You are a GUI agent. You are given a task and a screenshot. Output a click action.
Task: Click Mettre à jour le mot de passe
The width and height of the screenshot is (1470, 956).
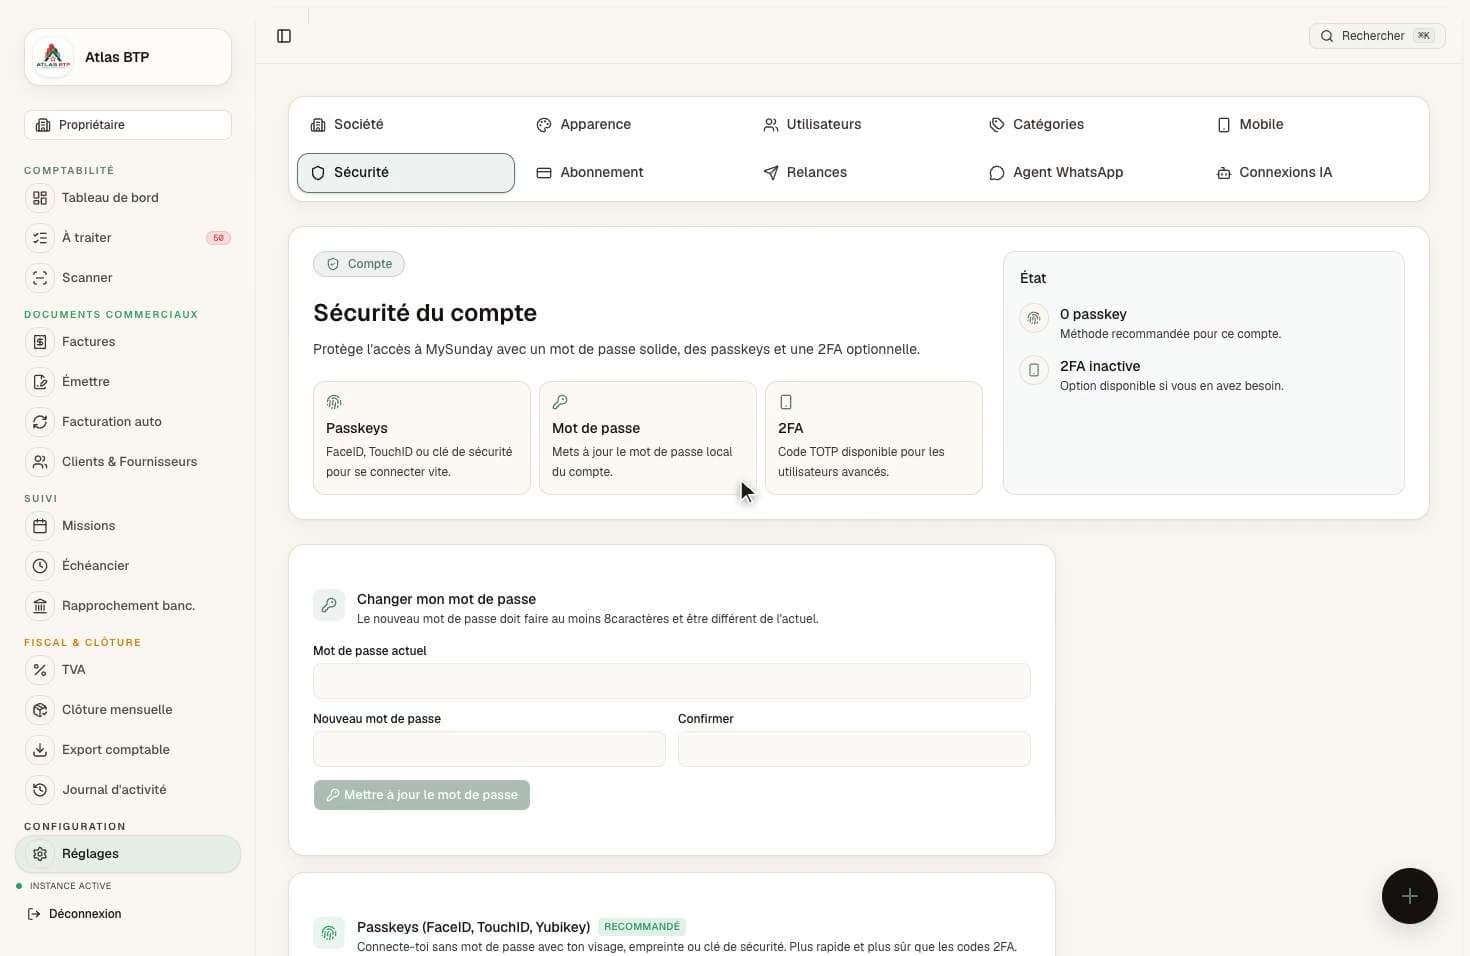(422, 795)
